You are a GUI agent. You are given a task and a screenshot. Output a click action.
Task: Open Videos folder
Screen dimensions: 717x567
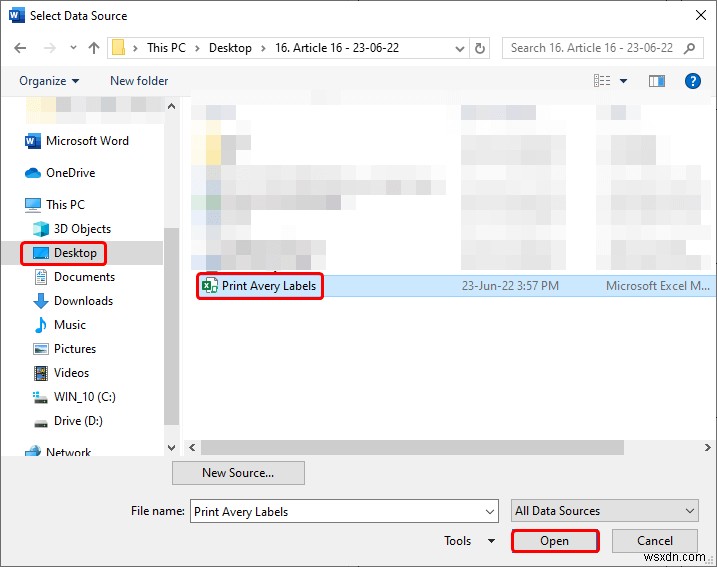[x=71, y=373]
